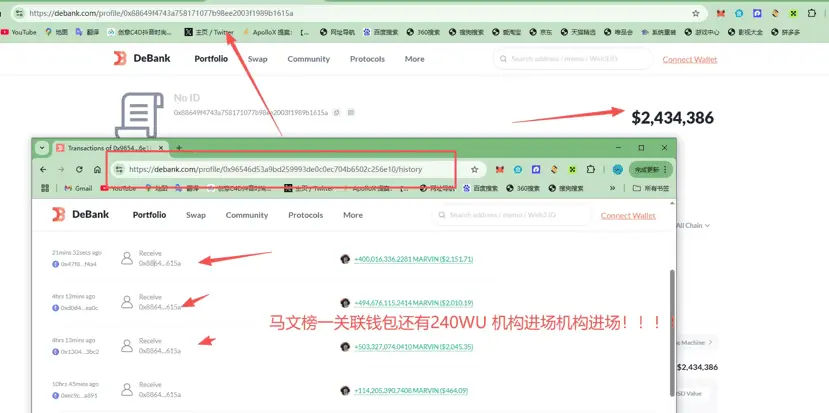The width and height of the screenshot is (829, 413).
Task: Open MetaMask fox extension in front window toolbar
Action: (x=500, y=170)
